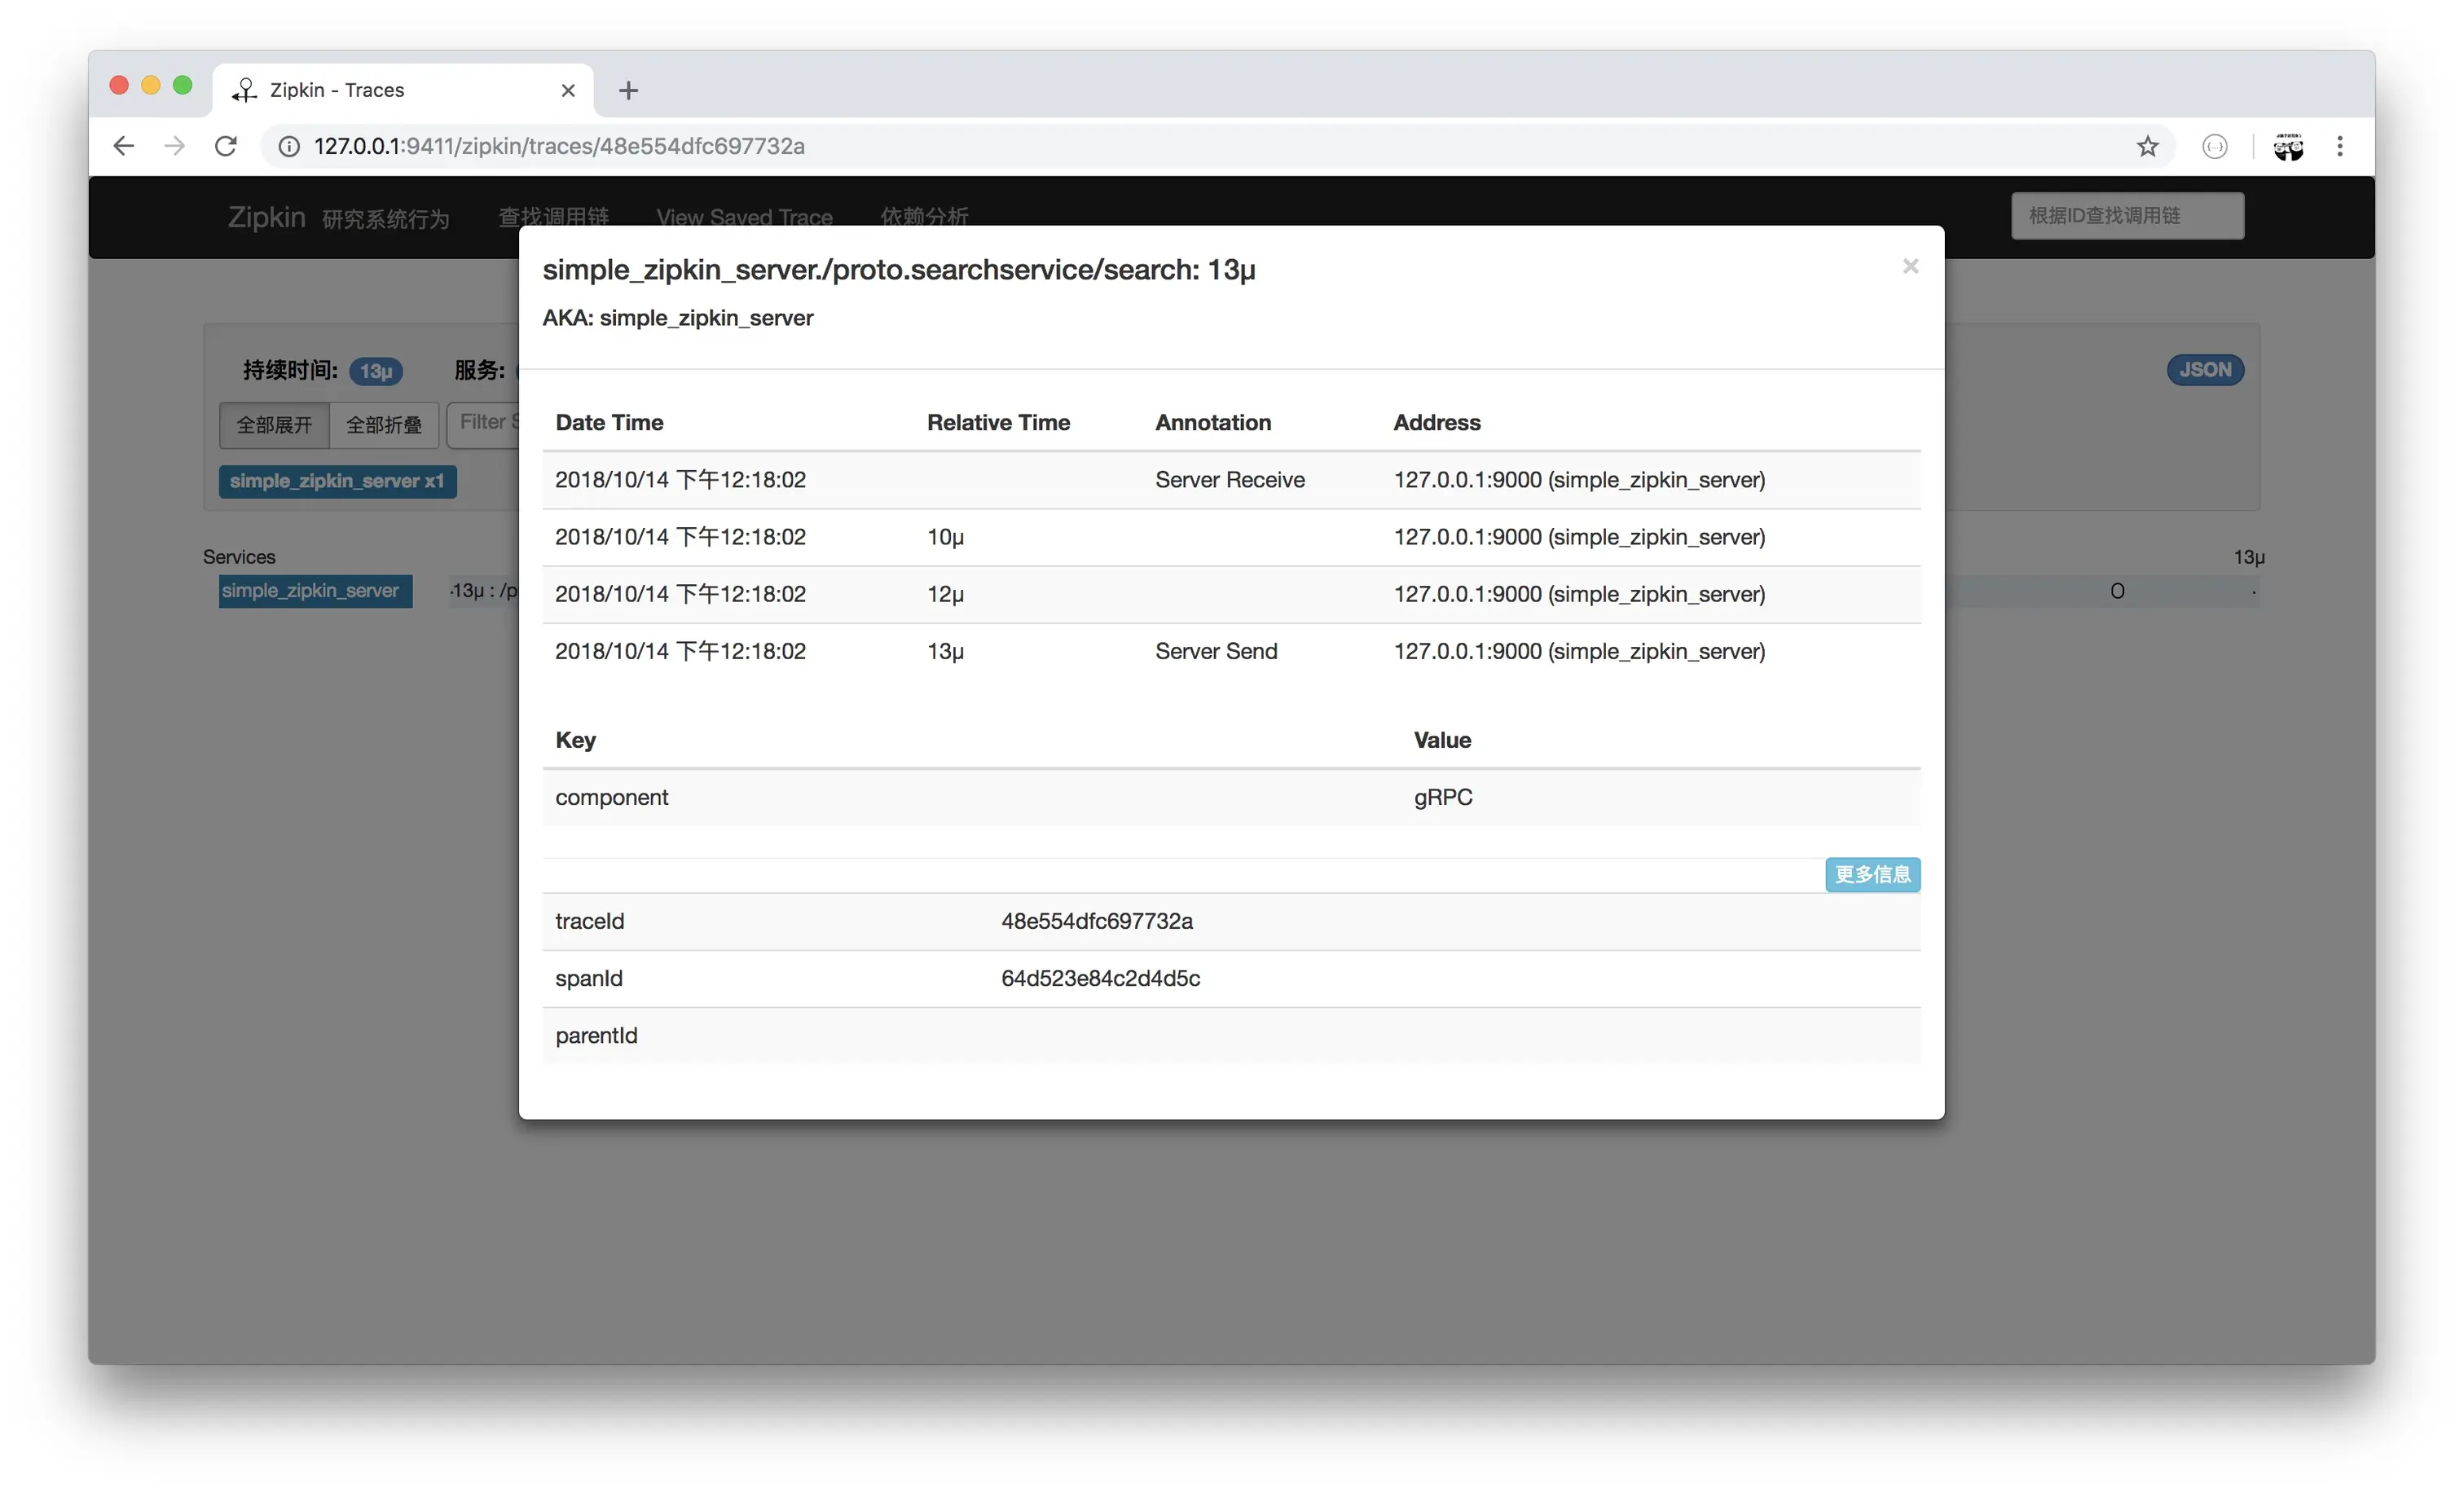This screenshot has height=1491, width=2464.
Task: Open 依赖分析 nav item
Action: coord(923,217)
